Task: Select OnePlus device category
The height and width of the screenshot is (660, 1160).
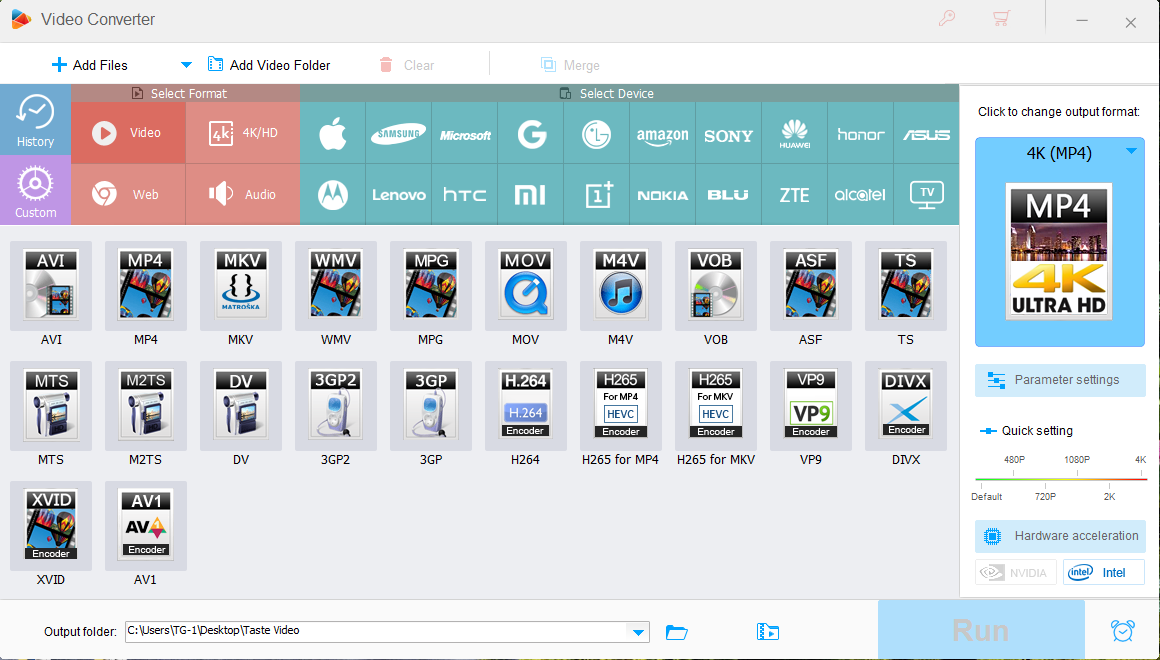Action: (x=597, y=195)
